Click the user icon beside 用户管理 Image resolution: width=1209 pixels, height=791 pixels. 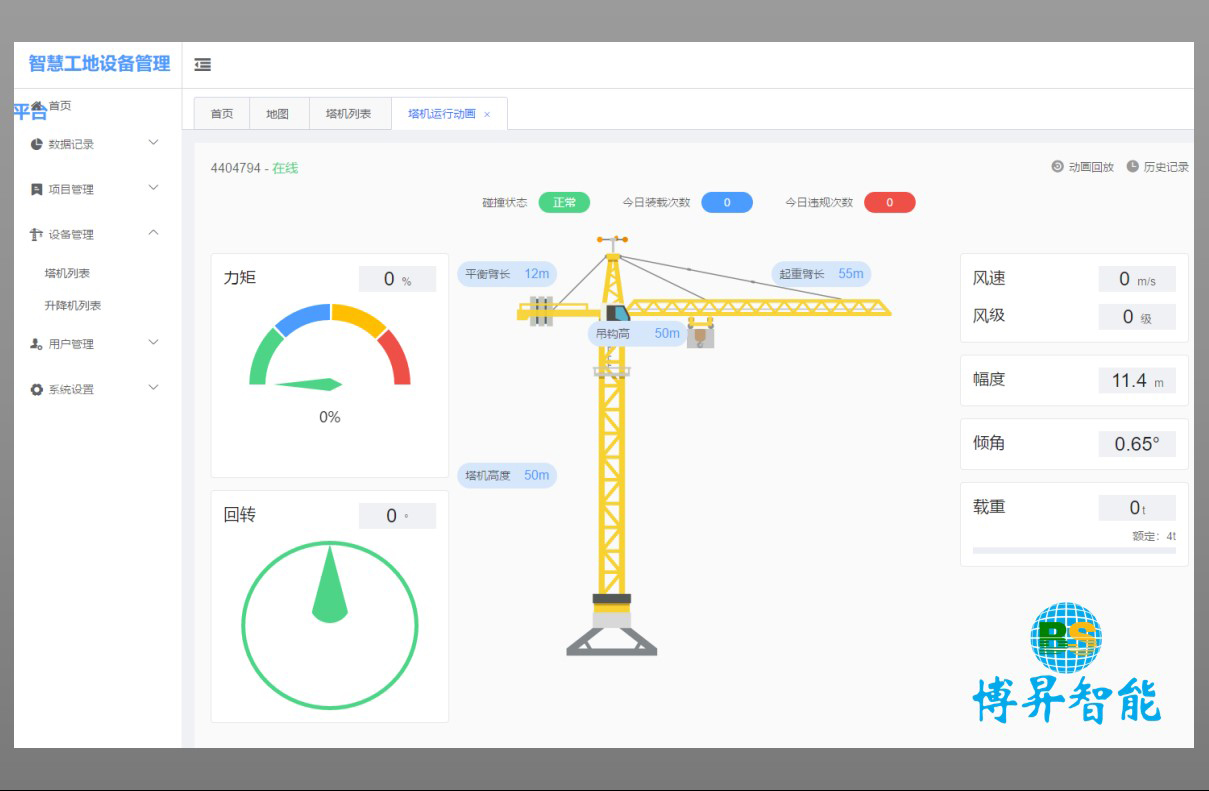coord(37,344)
